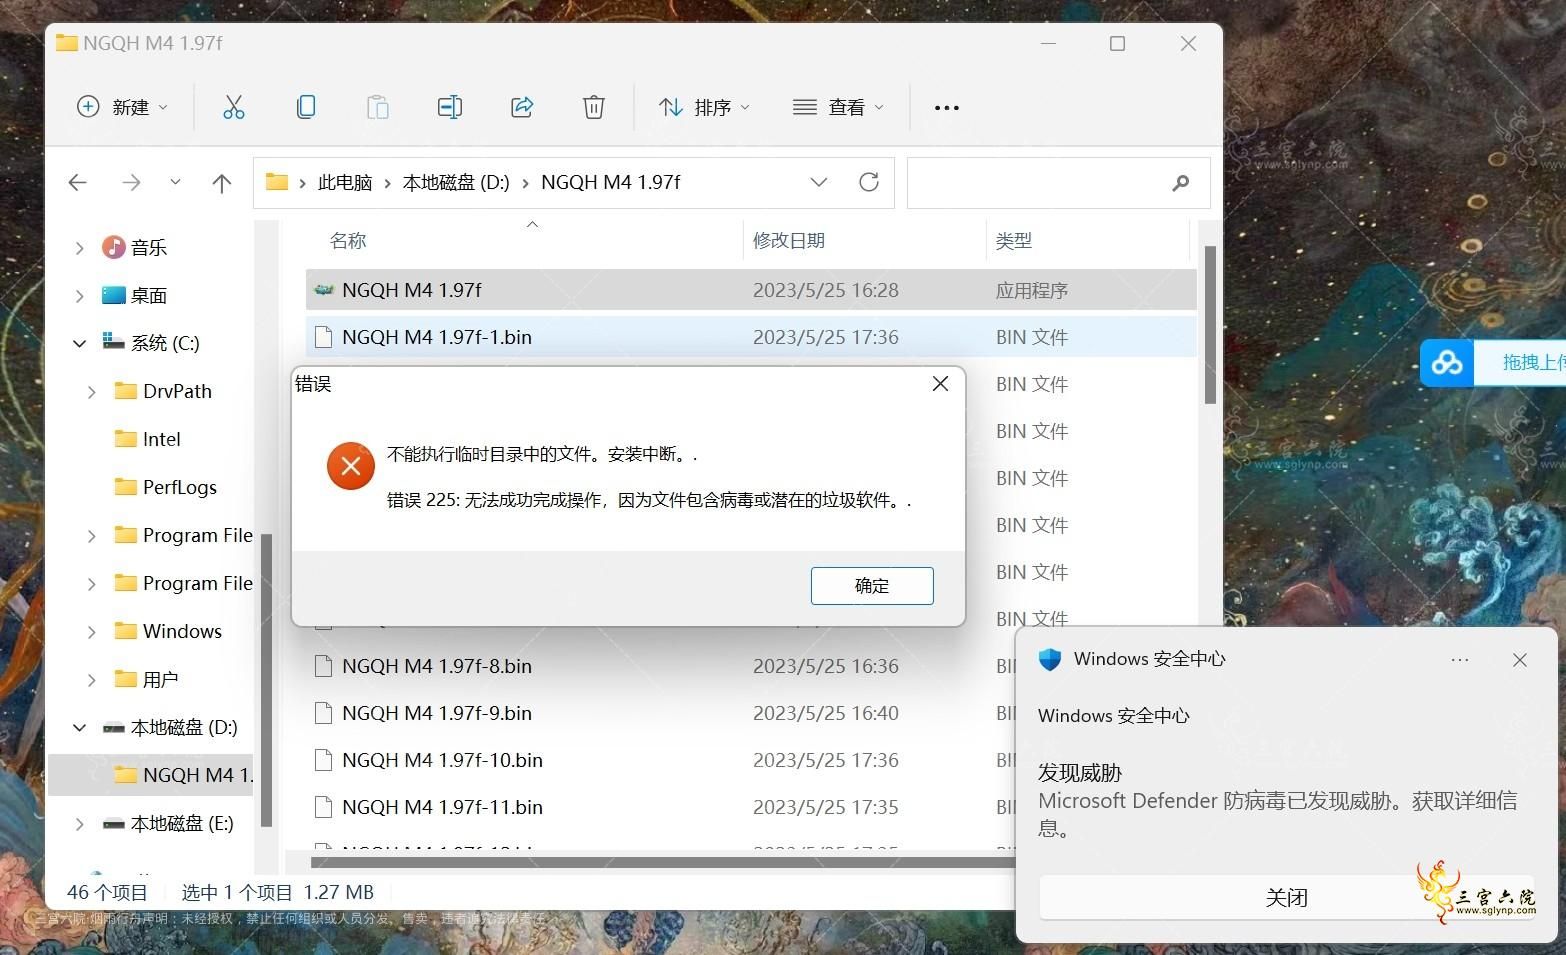This screenshot has width=1566, height=955.
Task: Refresh the current folder
Action: pyautogui.click(x=869, y=182)
